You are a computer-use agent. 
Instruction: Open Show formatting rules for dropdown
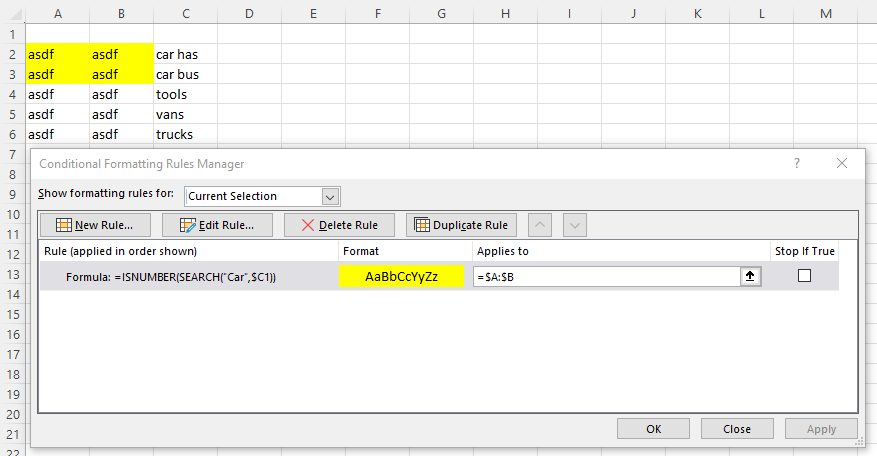330,196
